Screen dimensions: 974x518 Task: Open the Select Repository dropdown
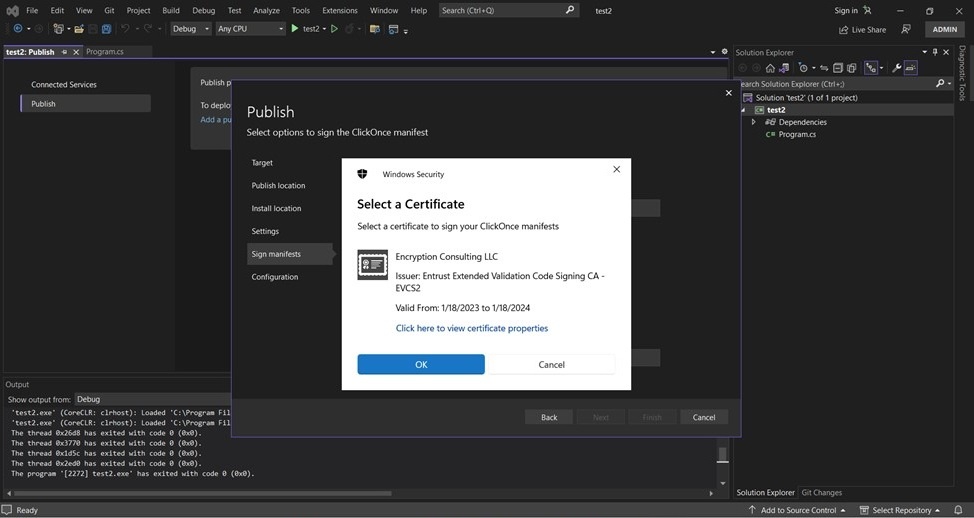(x=899, y=510)
